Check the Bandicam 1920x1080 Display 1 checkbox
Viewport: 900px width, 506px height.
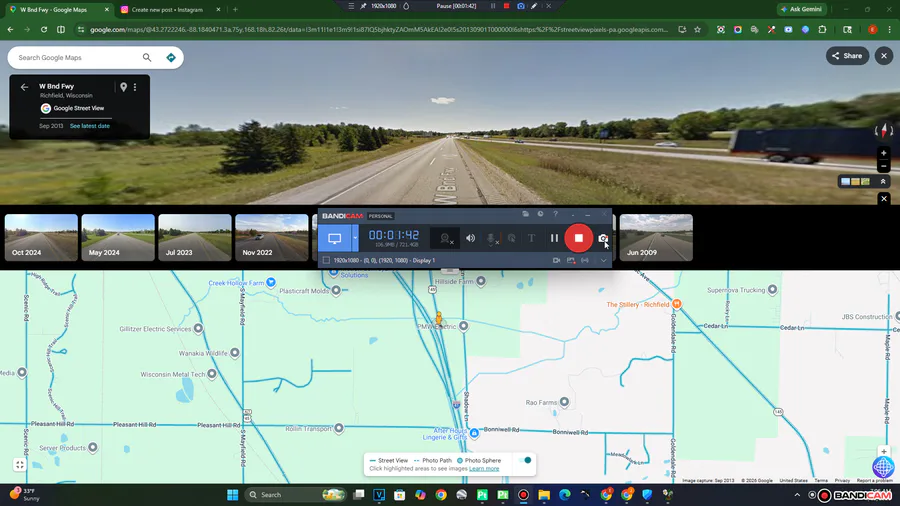click(326, 260)
